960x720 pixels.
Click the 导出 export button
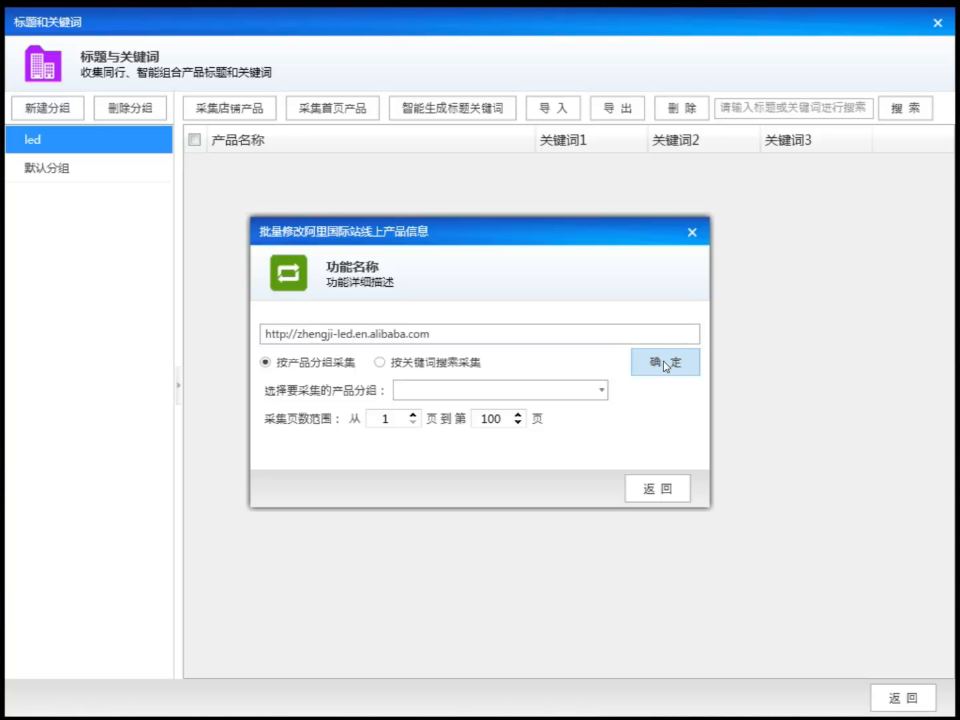point(617,108)
